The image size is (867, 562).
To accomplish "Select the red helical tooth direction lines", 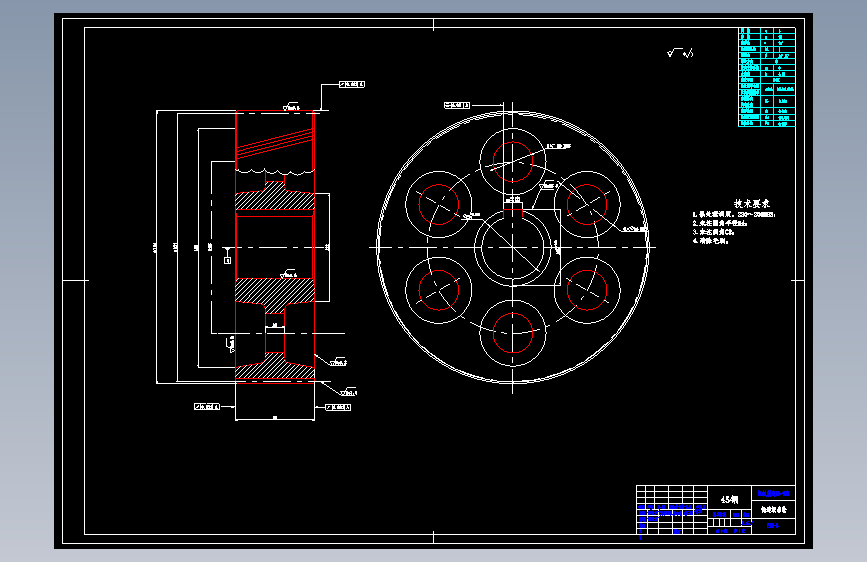I will click(275, 143).
